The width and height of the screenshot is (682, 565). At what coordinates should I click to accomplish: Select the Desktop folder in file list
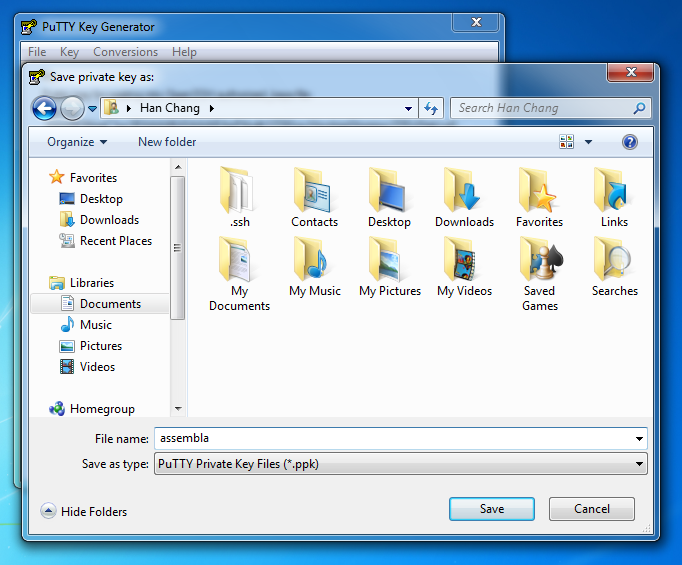389,197
